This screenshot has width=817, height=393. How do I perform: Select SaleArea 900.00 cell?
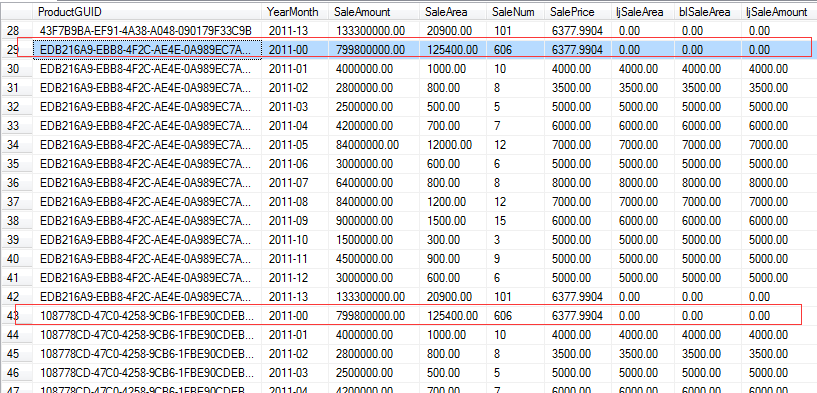pos(453,259)
